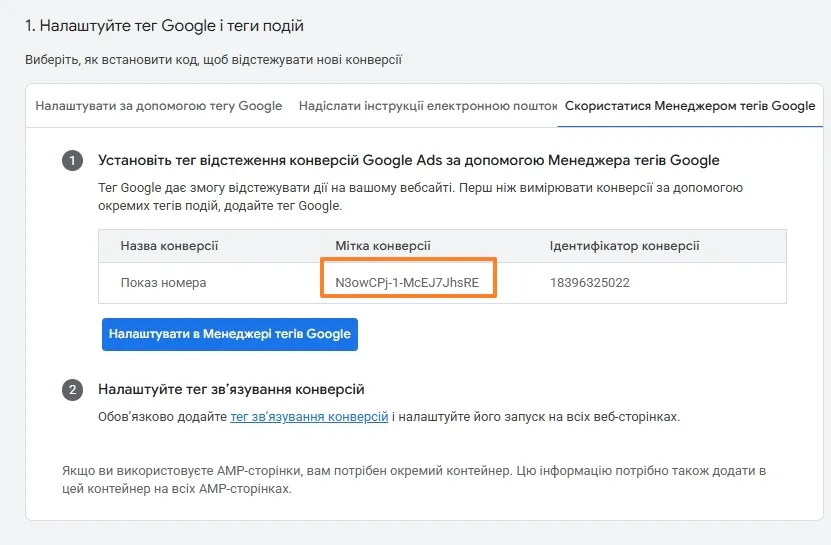Click the 'Назва конверсії' column header

tap(169, 246)
